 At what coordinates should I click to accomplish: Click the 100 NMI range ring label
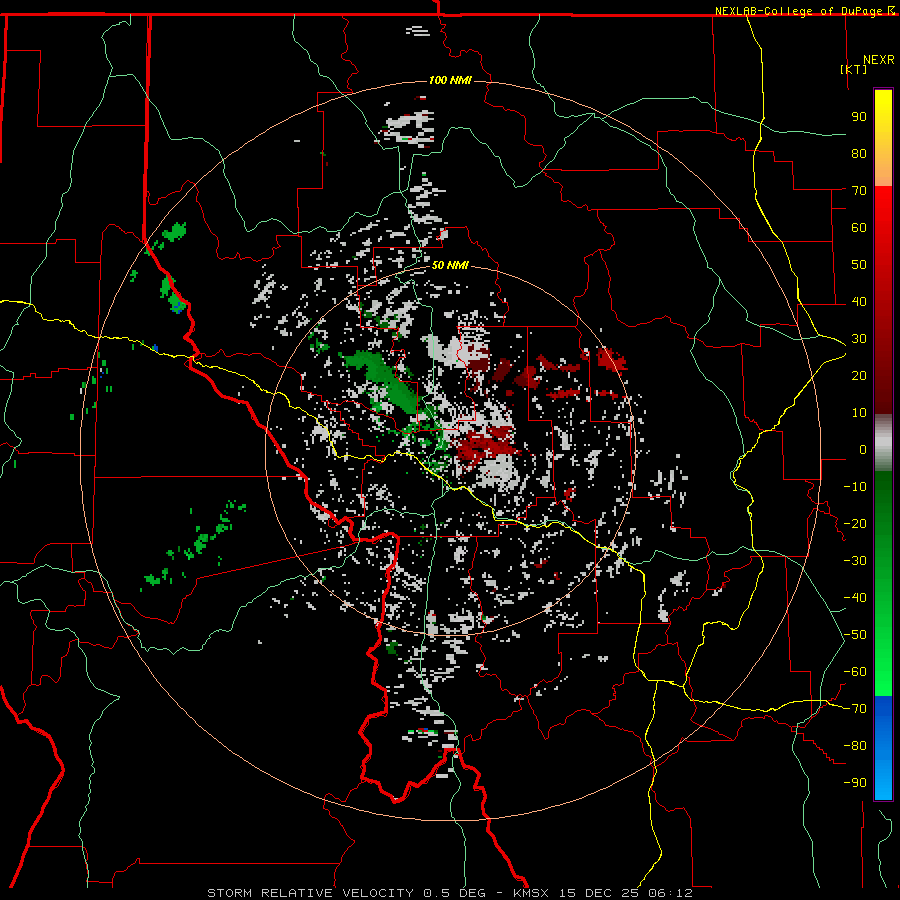click(449, 80)
